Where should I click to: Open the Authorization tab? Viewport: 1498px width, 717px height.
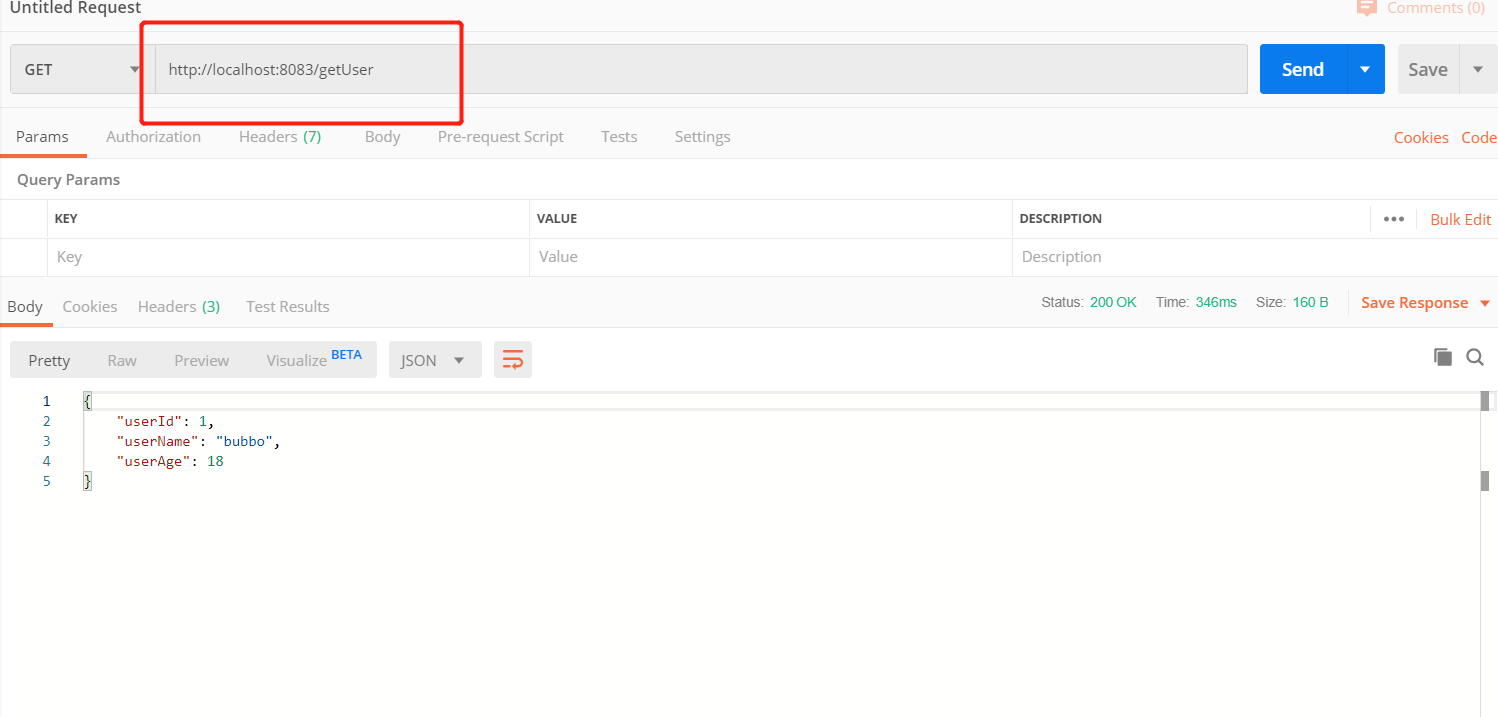(153, 137)
